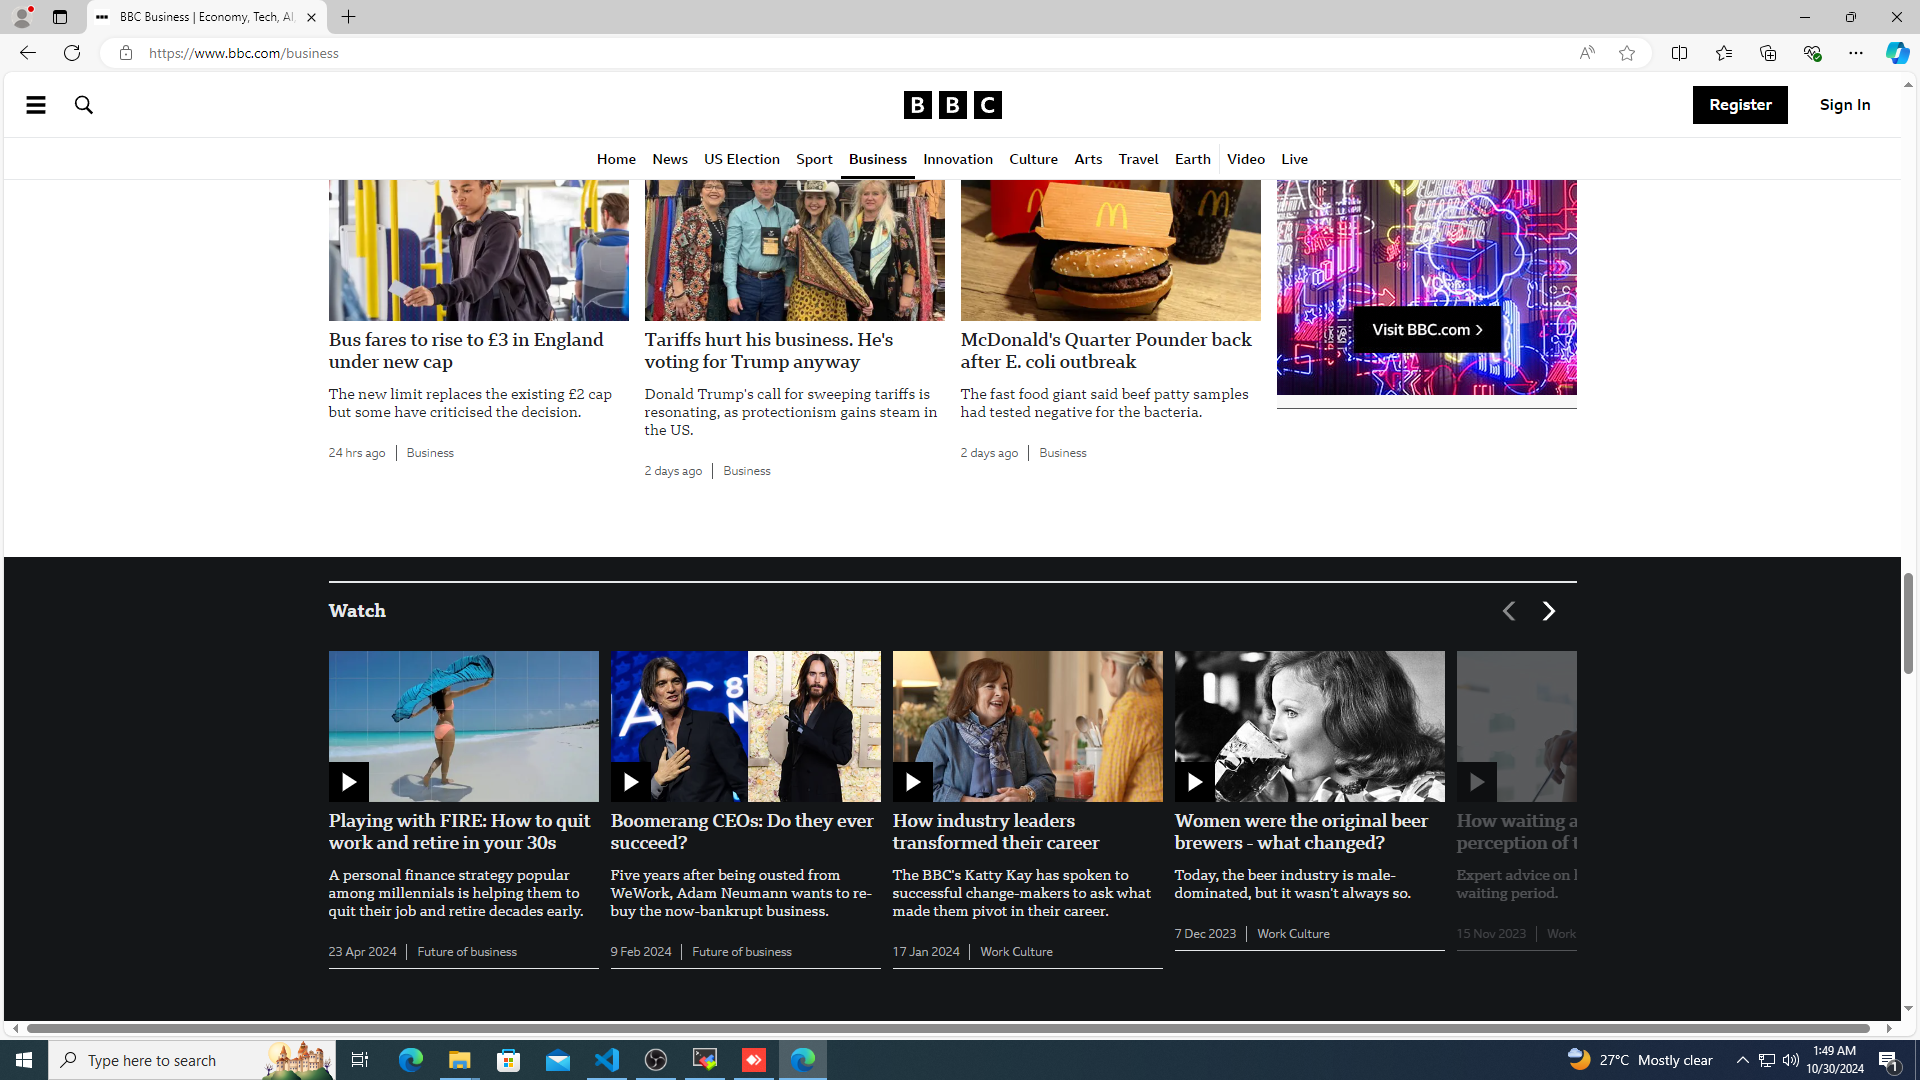Screen dimensions: 1920x1080
Task: Open the BBC hamburger menu
Action: 36,105
